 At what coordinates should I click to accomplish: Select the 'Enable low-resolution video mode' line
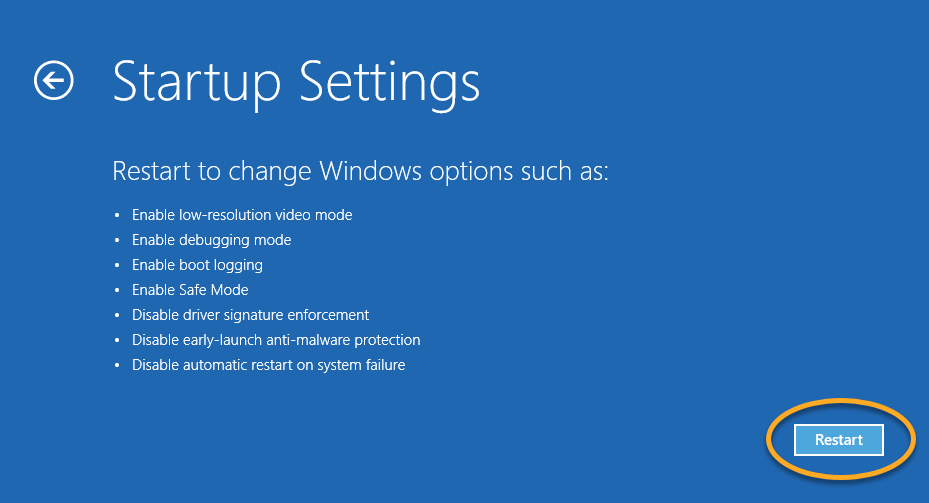[x=242, y=215]
